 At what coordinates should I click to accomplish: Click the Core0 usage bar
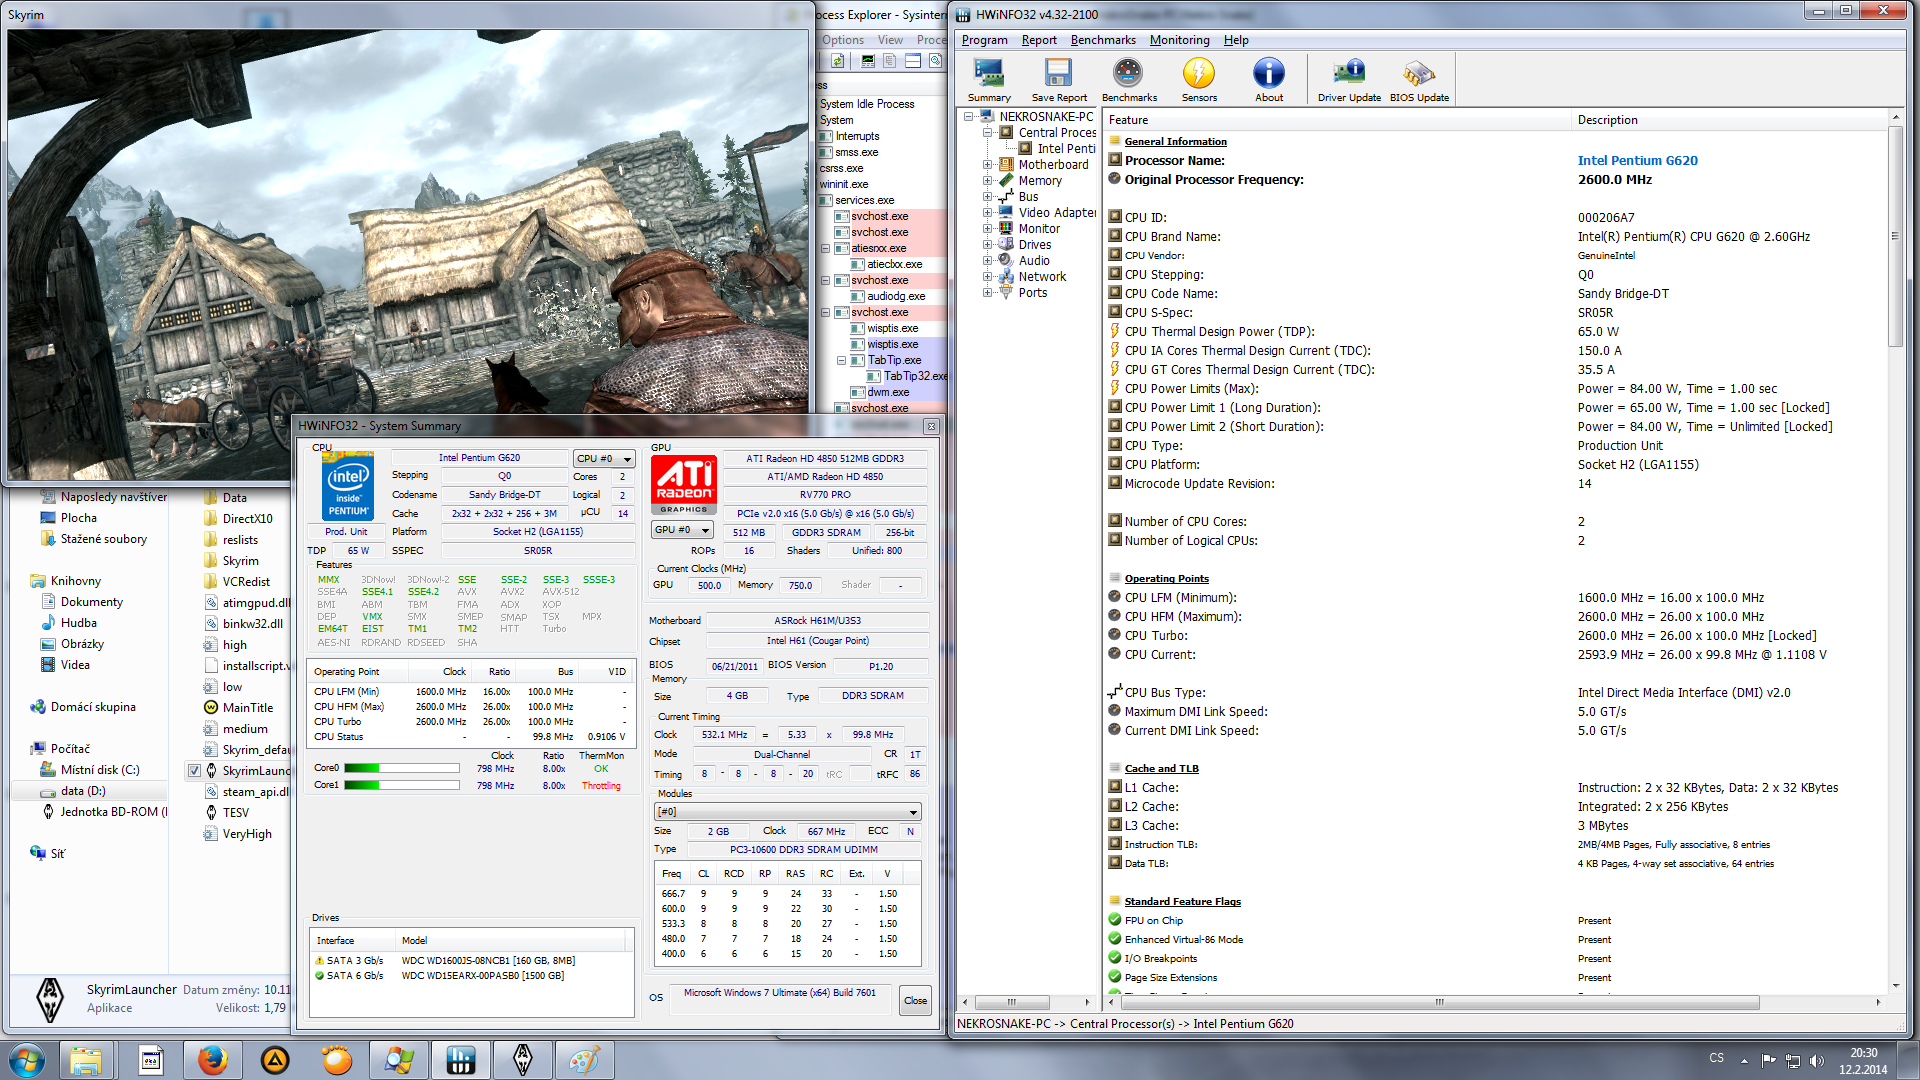pyautogui.click(x=401, y=769)
